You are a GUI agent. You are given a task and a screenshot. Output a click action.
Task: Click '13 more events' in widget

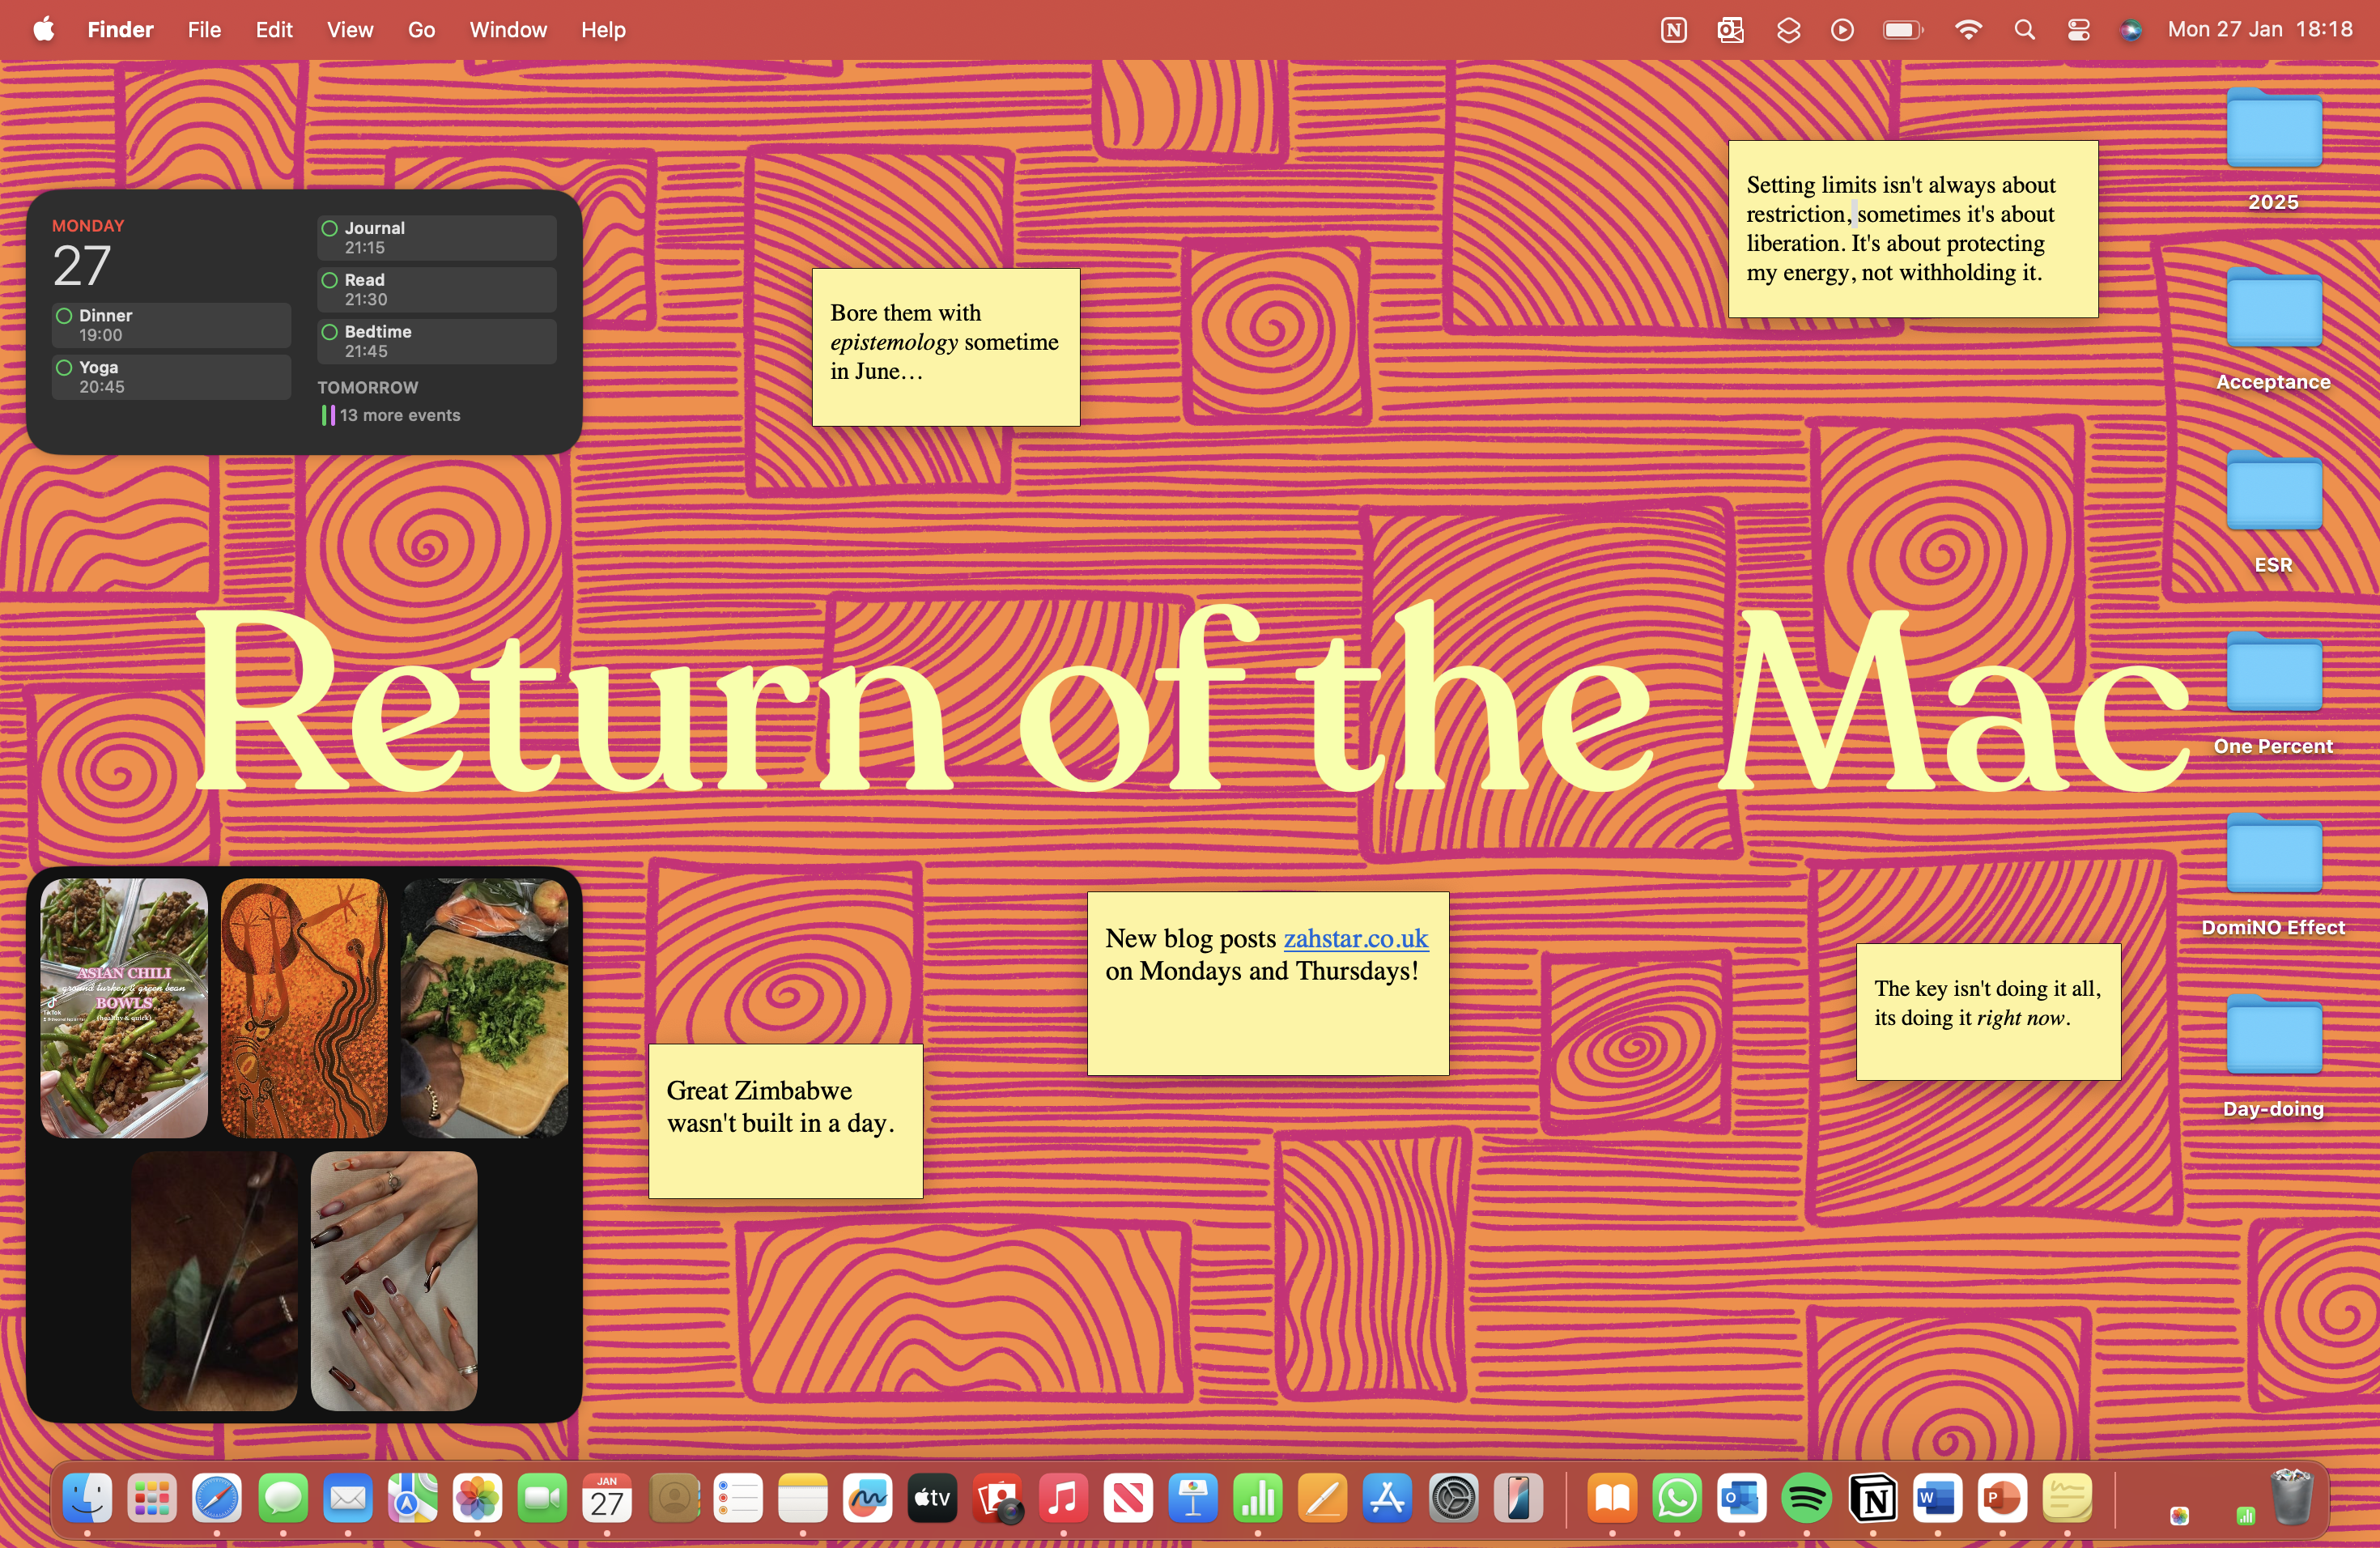pos(399,415)
